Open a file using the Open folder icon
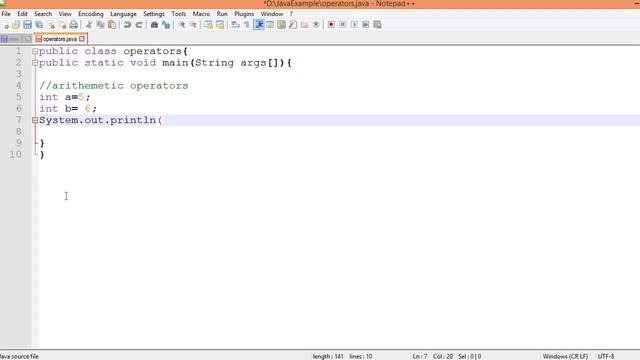The image size is (640, 360). point(16,25)
